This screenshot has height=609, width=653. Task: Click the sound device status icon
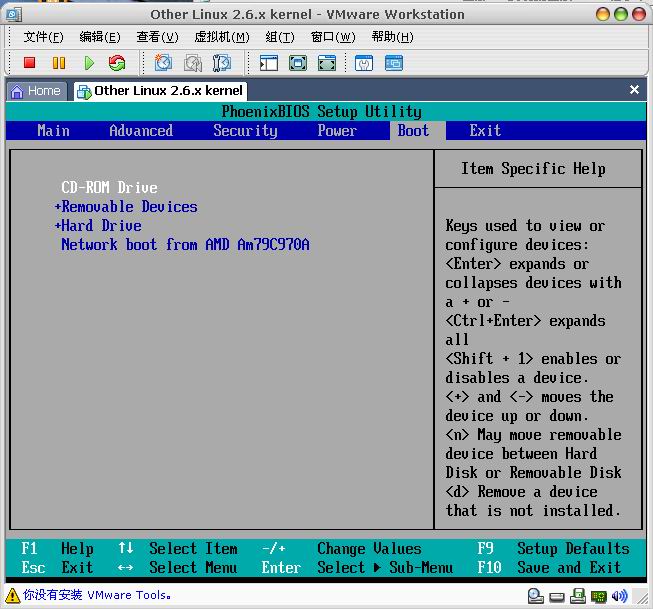[619, 596]
